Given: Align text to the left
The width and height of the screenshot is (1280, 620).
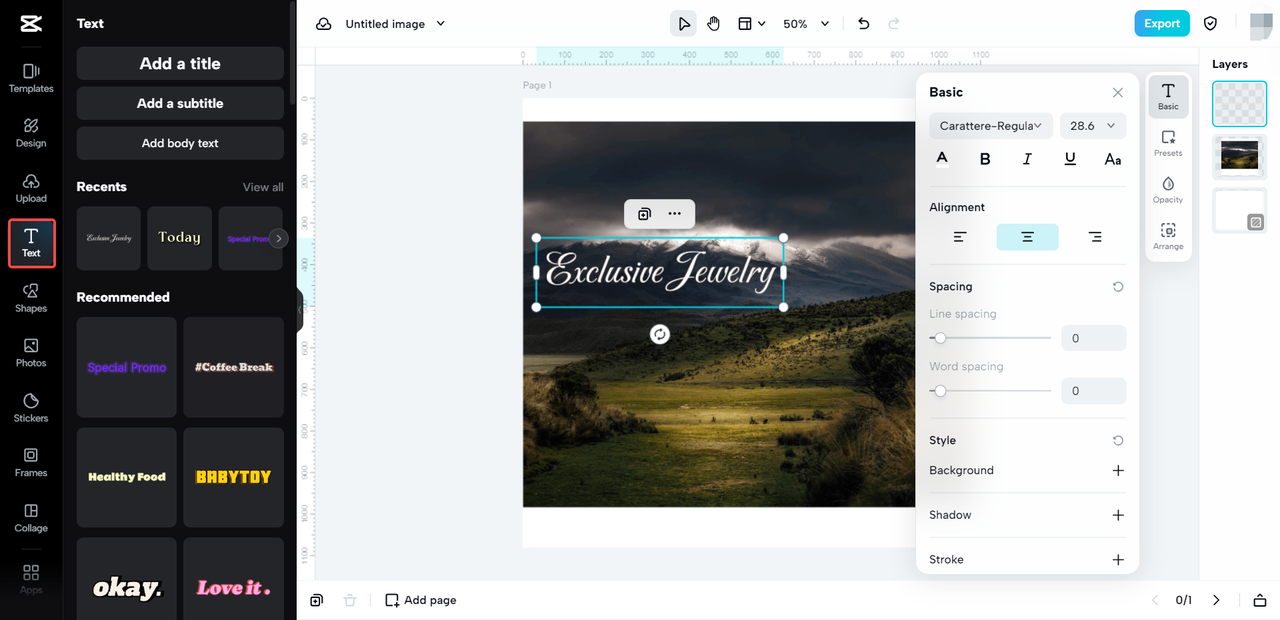Looking at the screenshot, I should click(x=960, y=237).
